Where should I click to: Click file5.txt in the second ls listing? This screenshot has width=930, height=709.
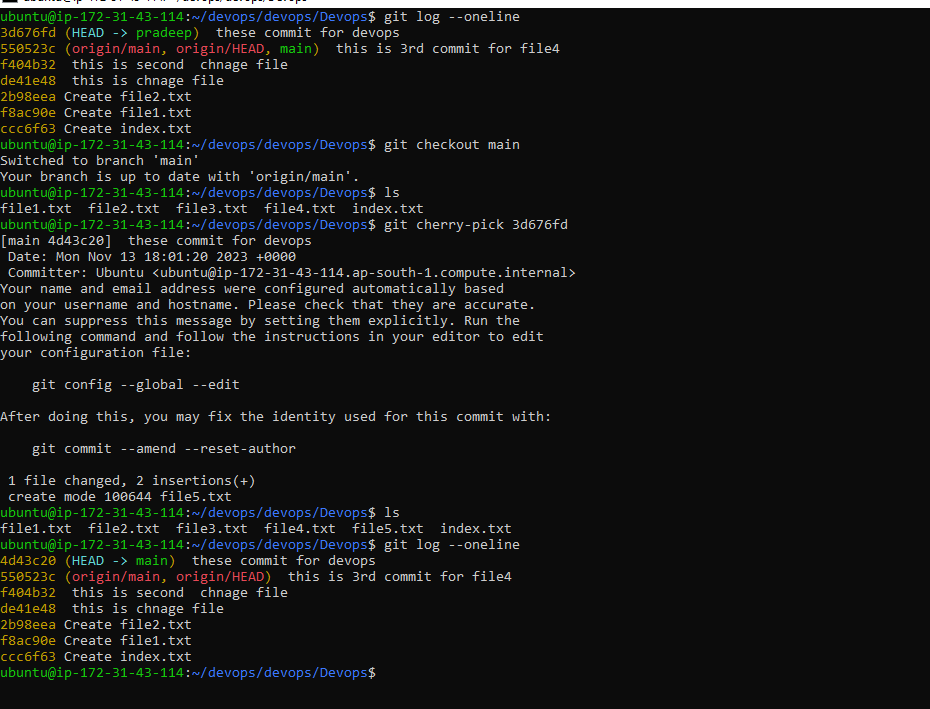pos(388,529)
